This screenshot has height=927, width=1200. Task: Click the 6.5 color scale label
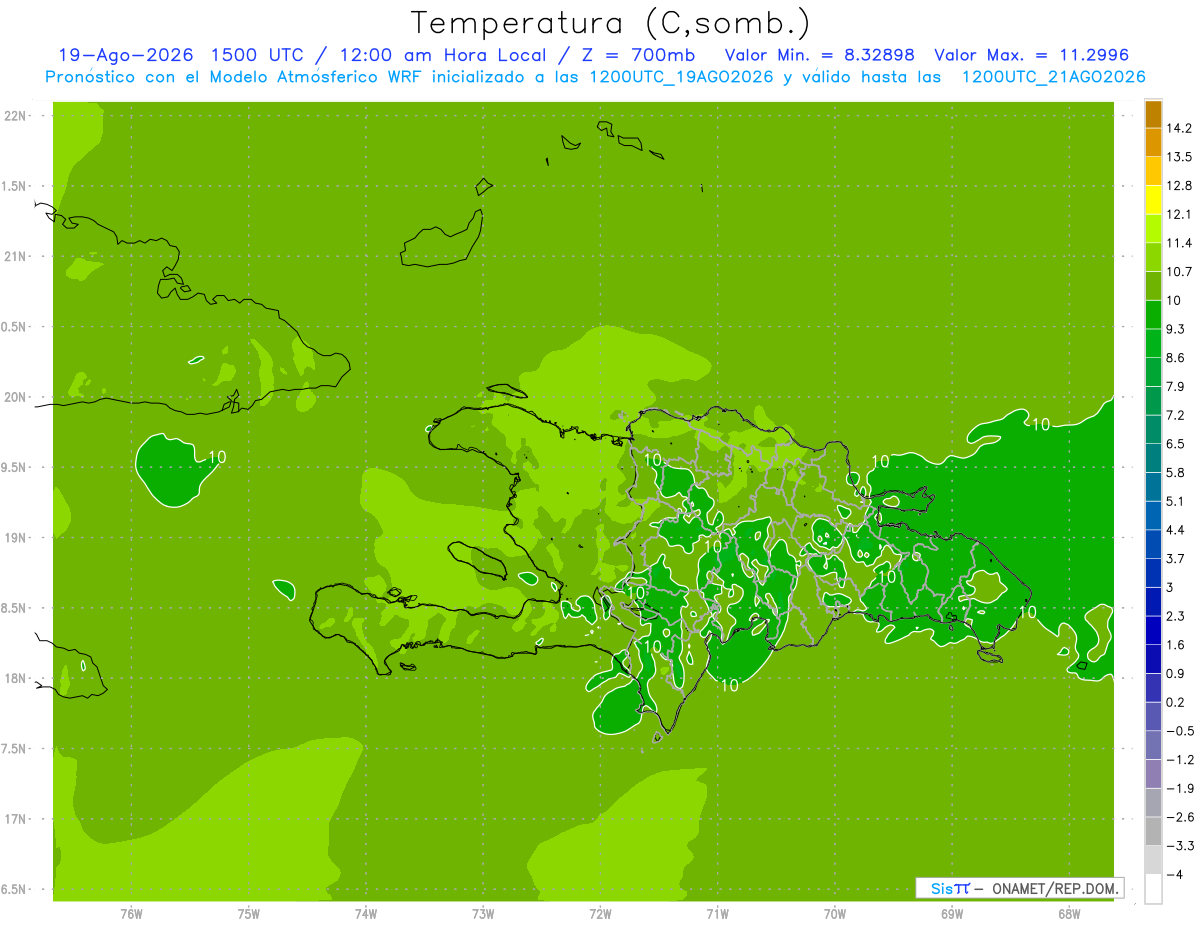point(1177,444)
